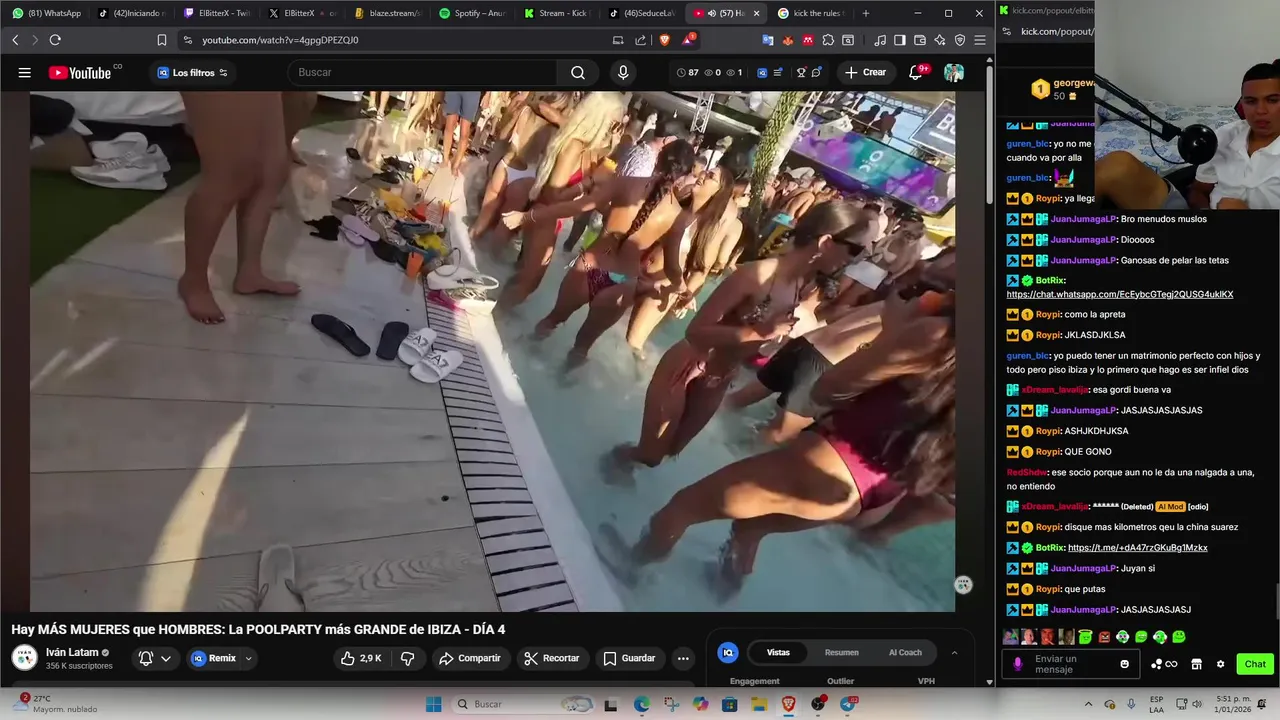Open the new browser tab plus button

tap(866, 13)
